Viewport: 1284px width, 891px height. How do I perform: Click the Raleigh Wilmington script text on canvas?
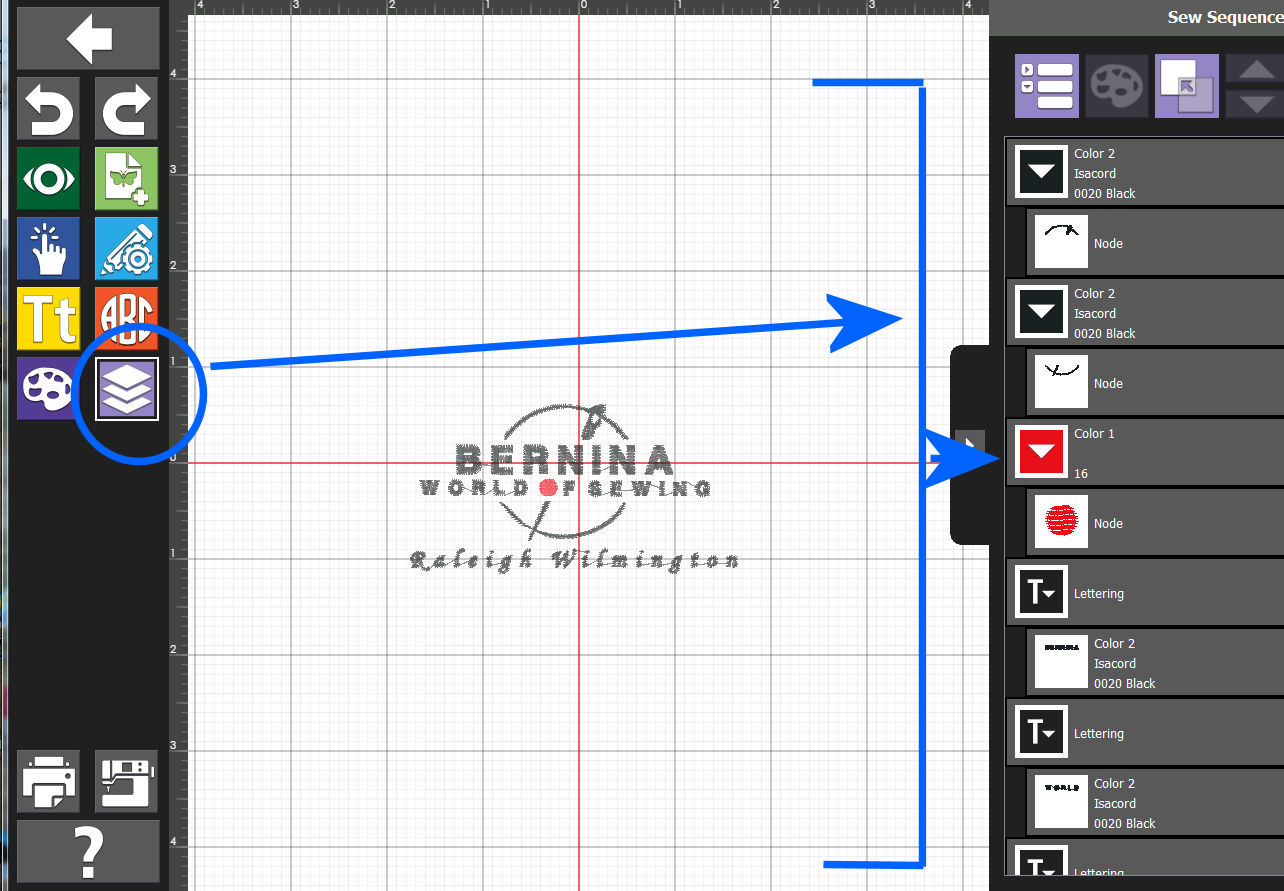[x=575, y=561]
